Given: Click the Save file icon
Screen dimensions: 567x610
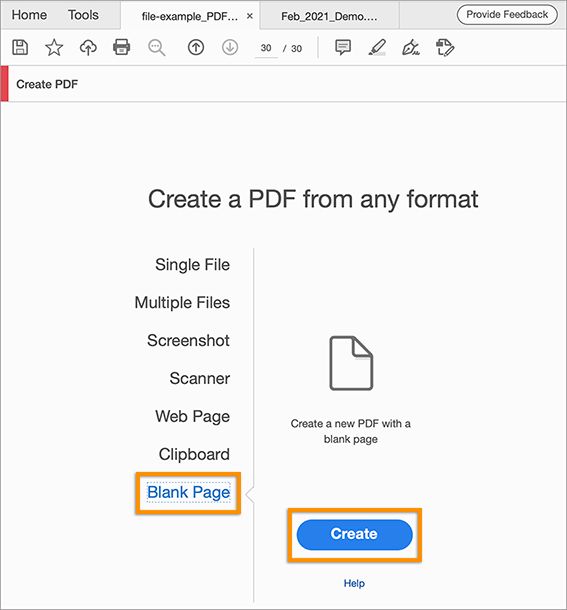Looking at the screenshot, I should pyautogui.click(x=20, y=47).
